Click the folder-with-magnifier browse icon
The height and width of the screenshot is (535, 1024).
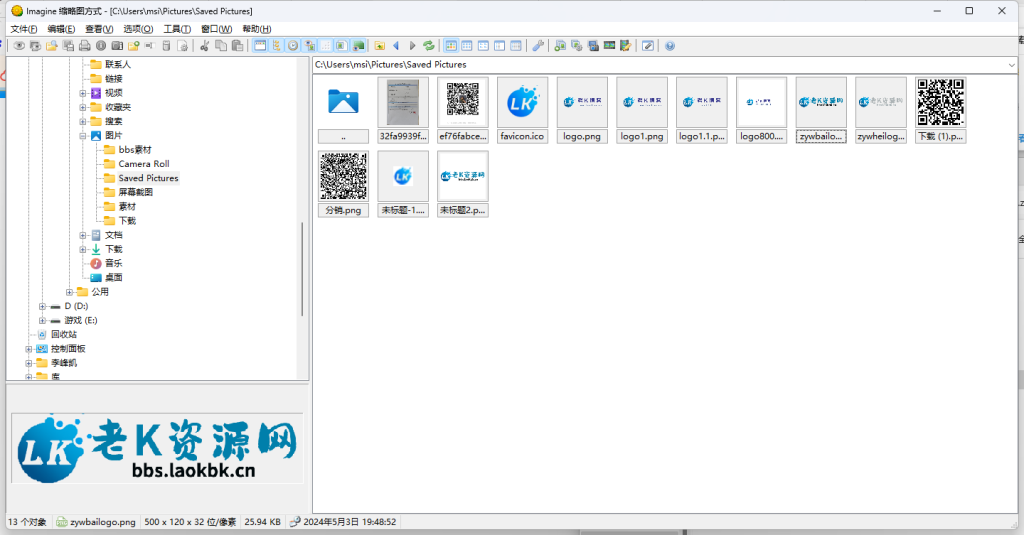pyautogui.click(x=52, y=46)
